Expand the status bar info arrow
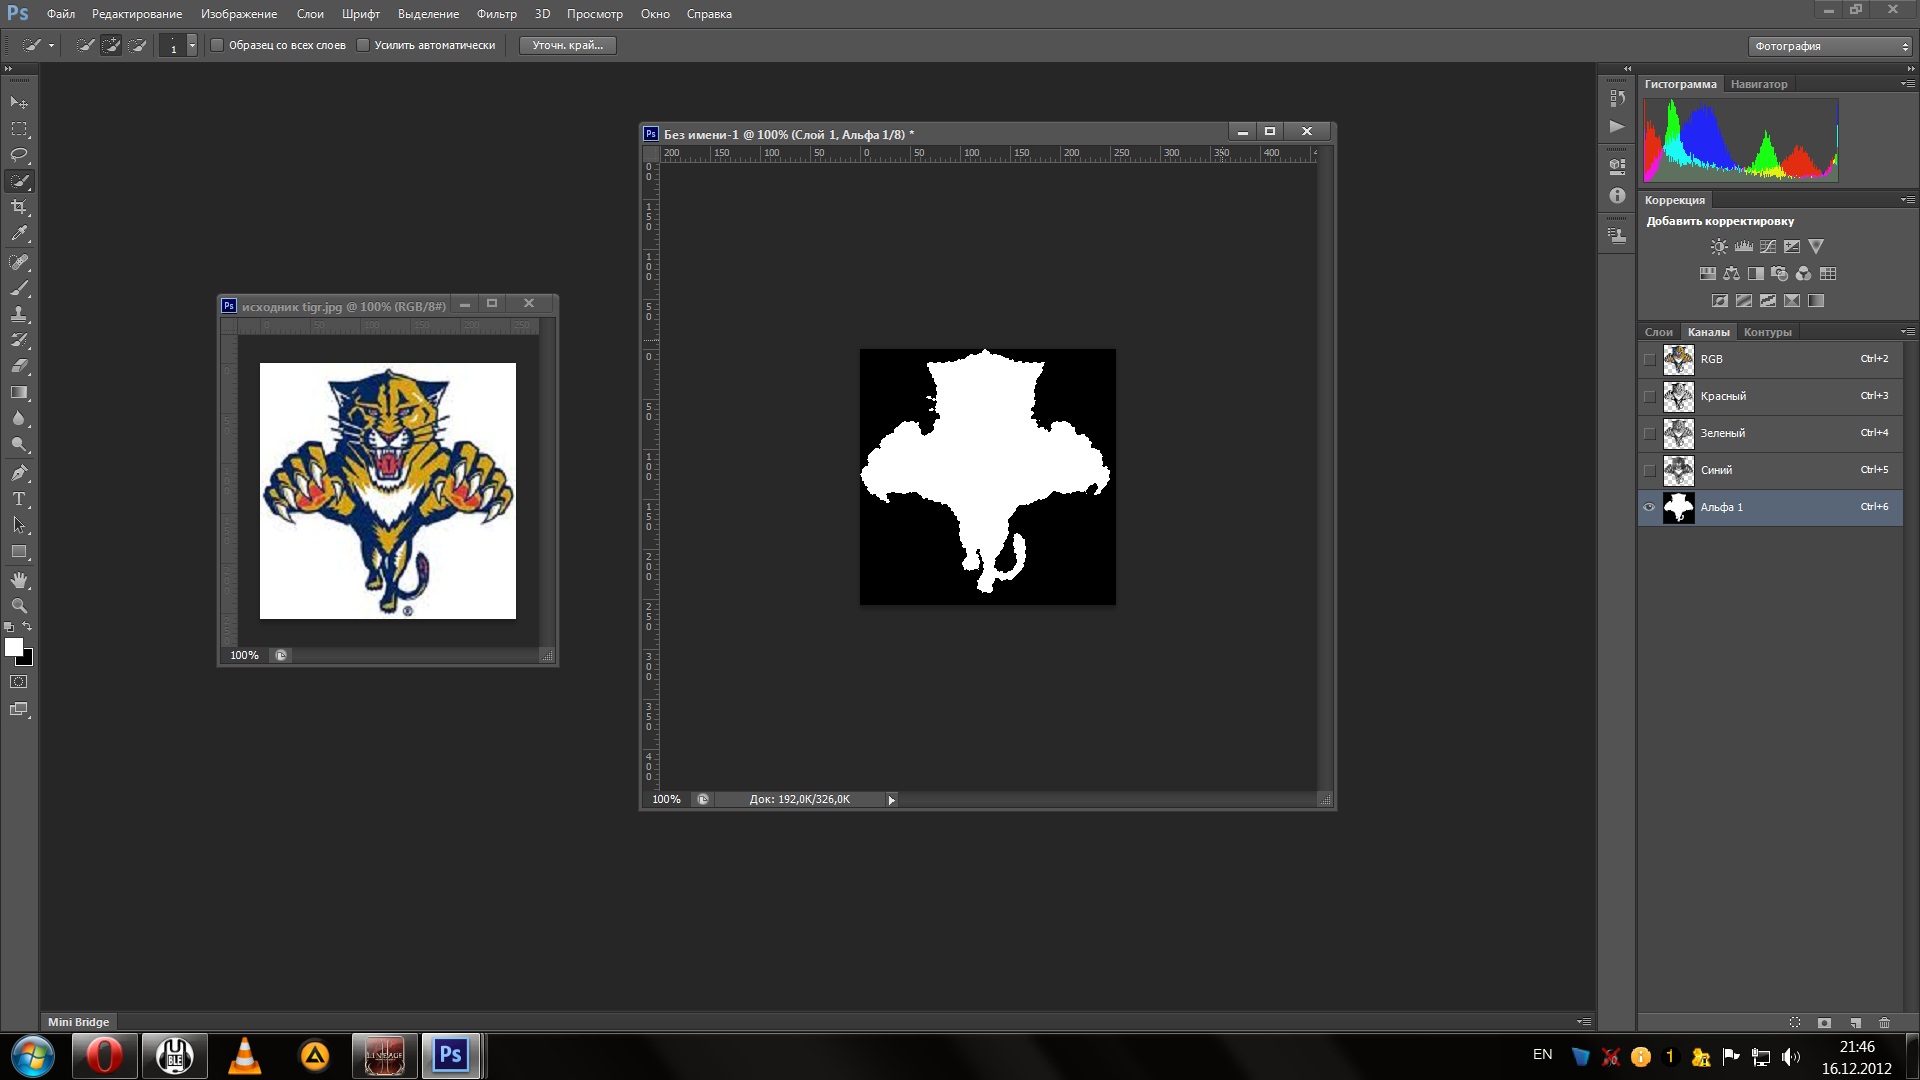The width and height of the screenshot is (1920, 1080). (x=891, y=800)
